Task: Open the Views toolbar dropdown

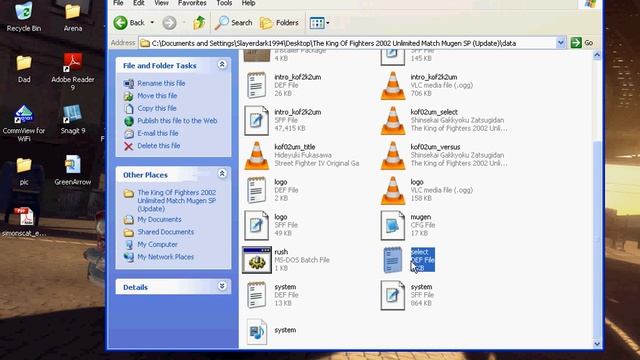Action: click(x=319, y=23)
